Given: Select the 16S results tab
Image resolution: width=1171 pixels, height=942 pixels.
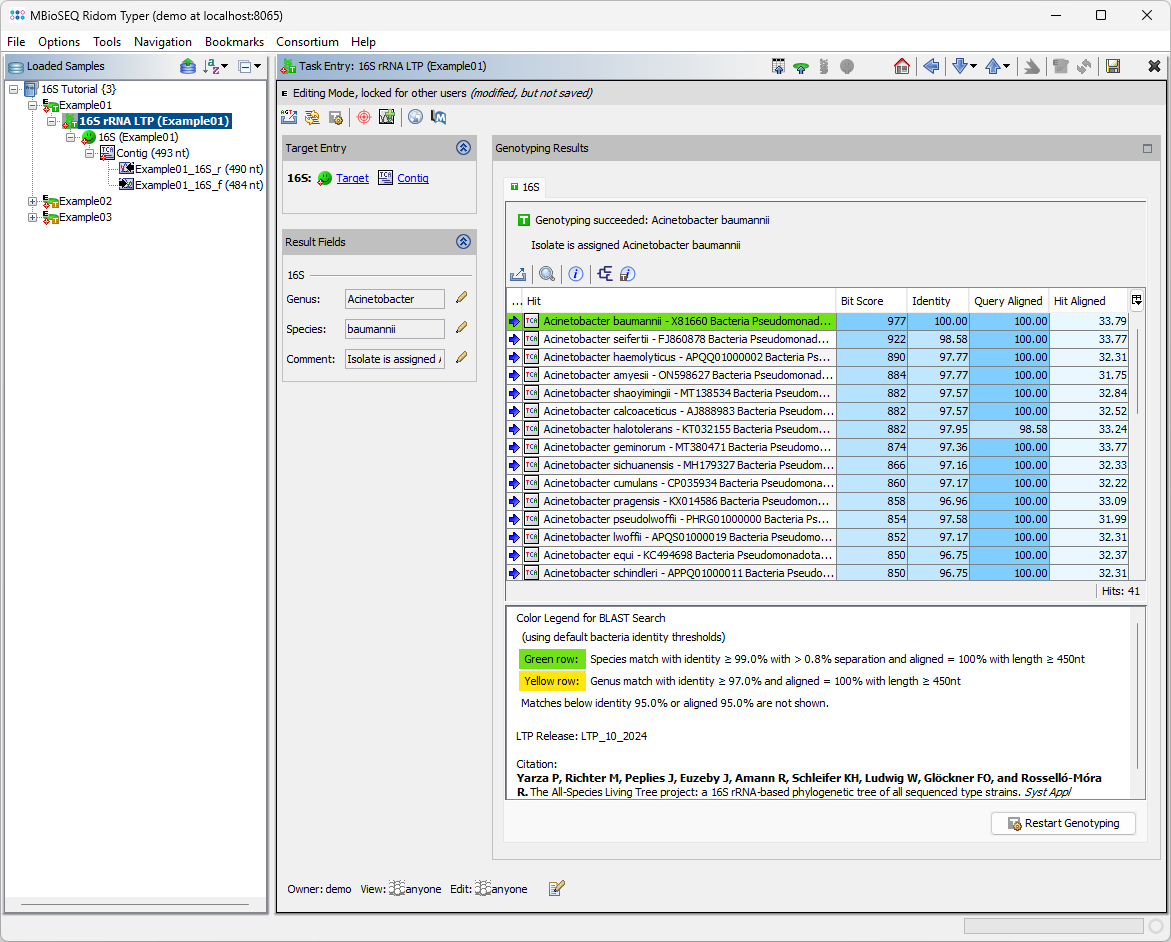Looking at the screenshot, I should click(x=525, y=187).
